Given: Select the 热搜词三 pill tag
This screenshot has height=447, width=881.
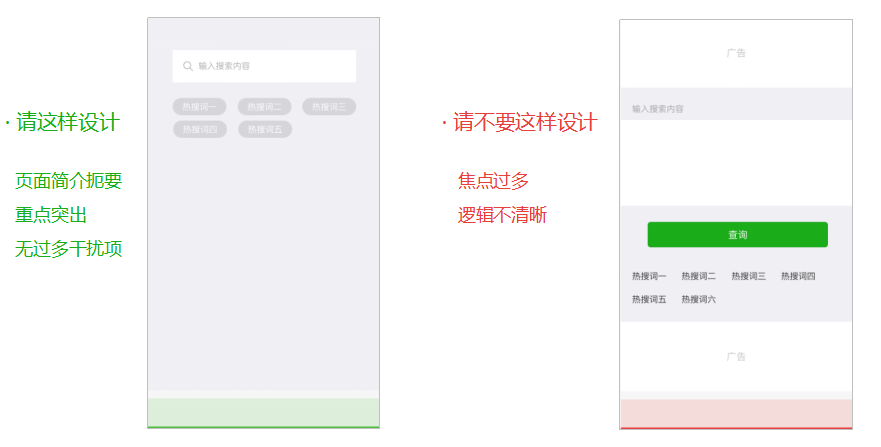Looking at the screenshot, I should tap(329, 107).
